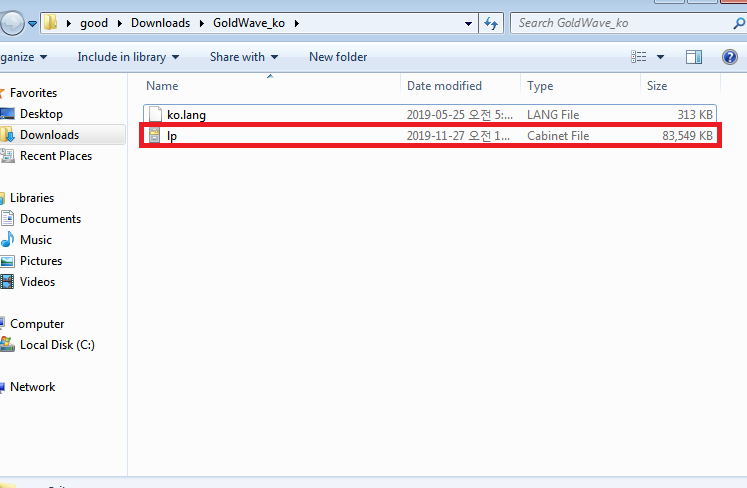Select Local Disk (C:) in sidebar
This screenshot has height=488, width=747.
point(57,345)
